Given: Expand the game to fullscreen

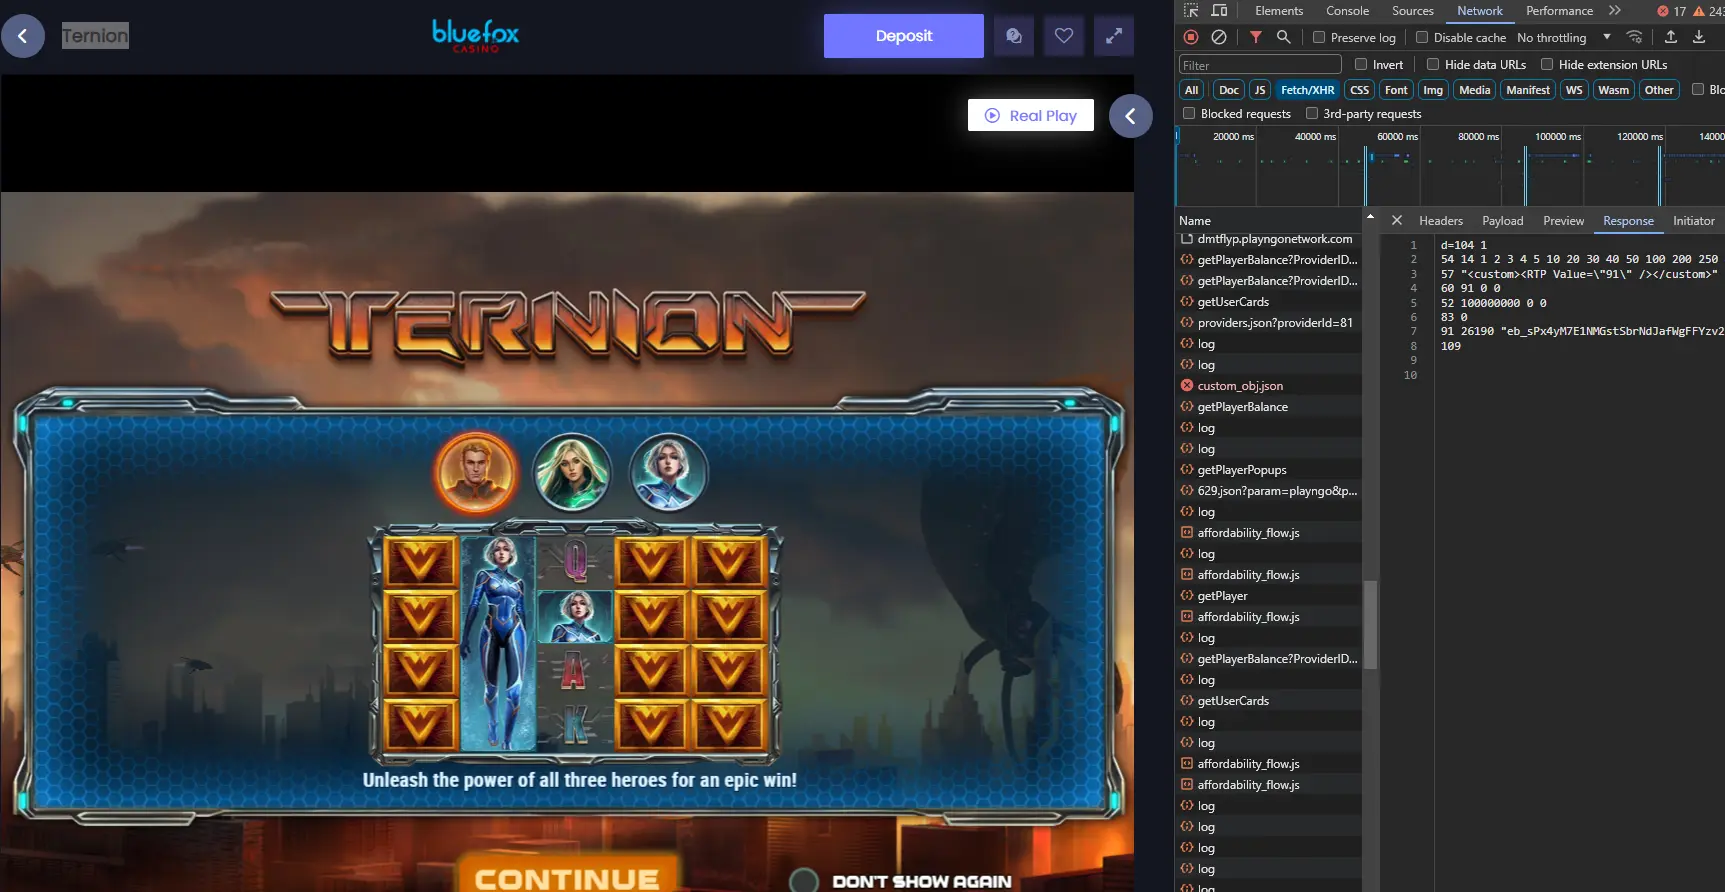Looking at the screenshot, I should (1114, 36).
